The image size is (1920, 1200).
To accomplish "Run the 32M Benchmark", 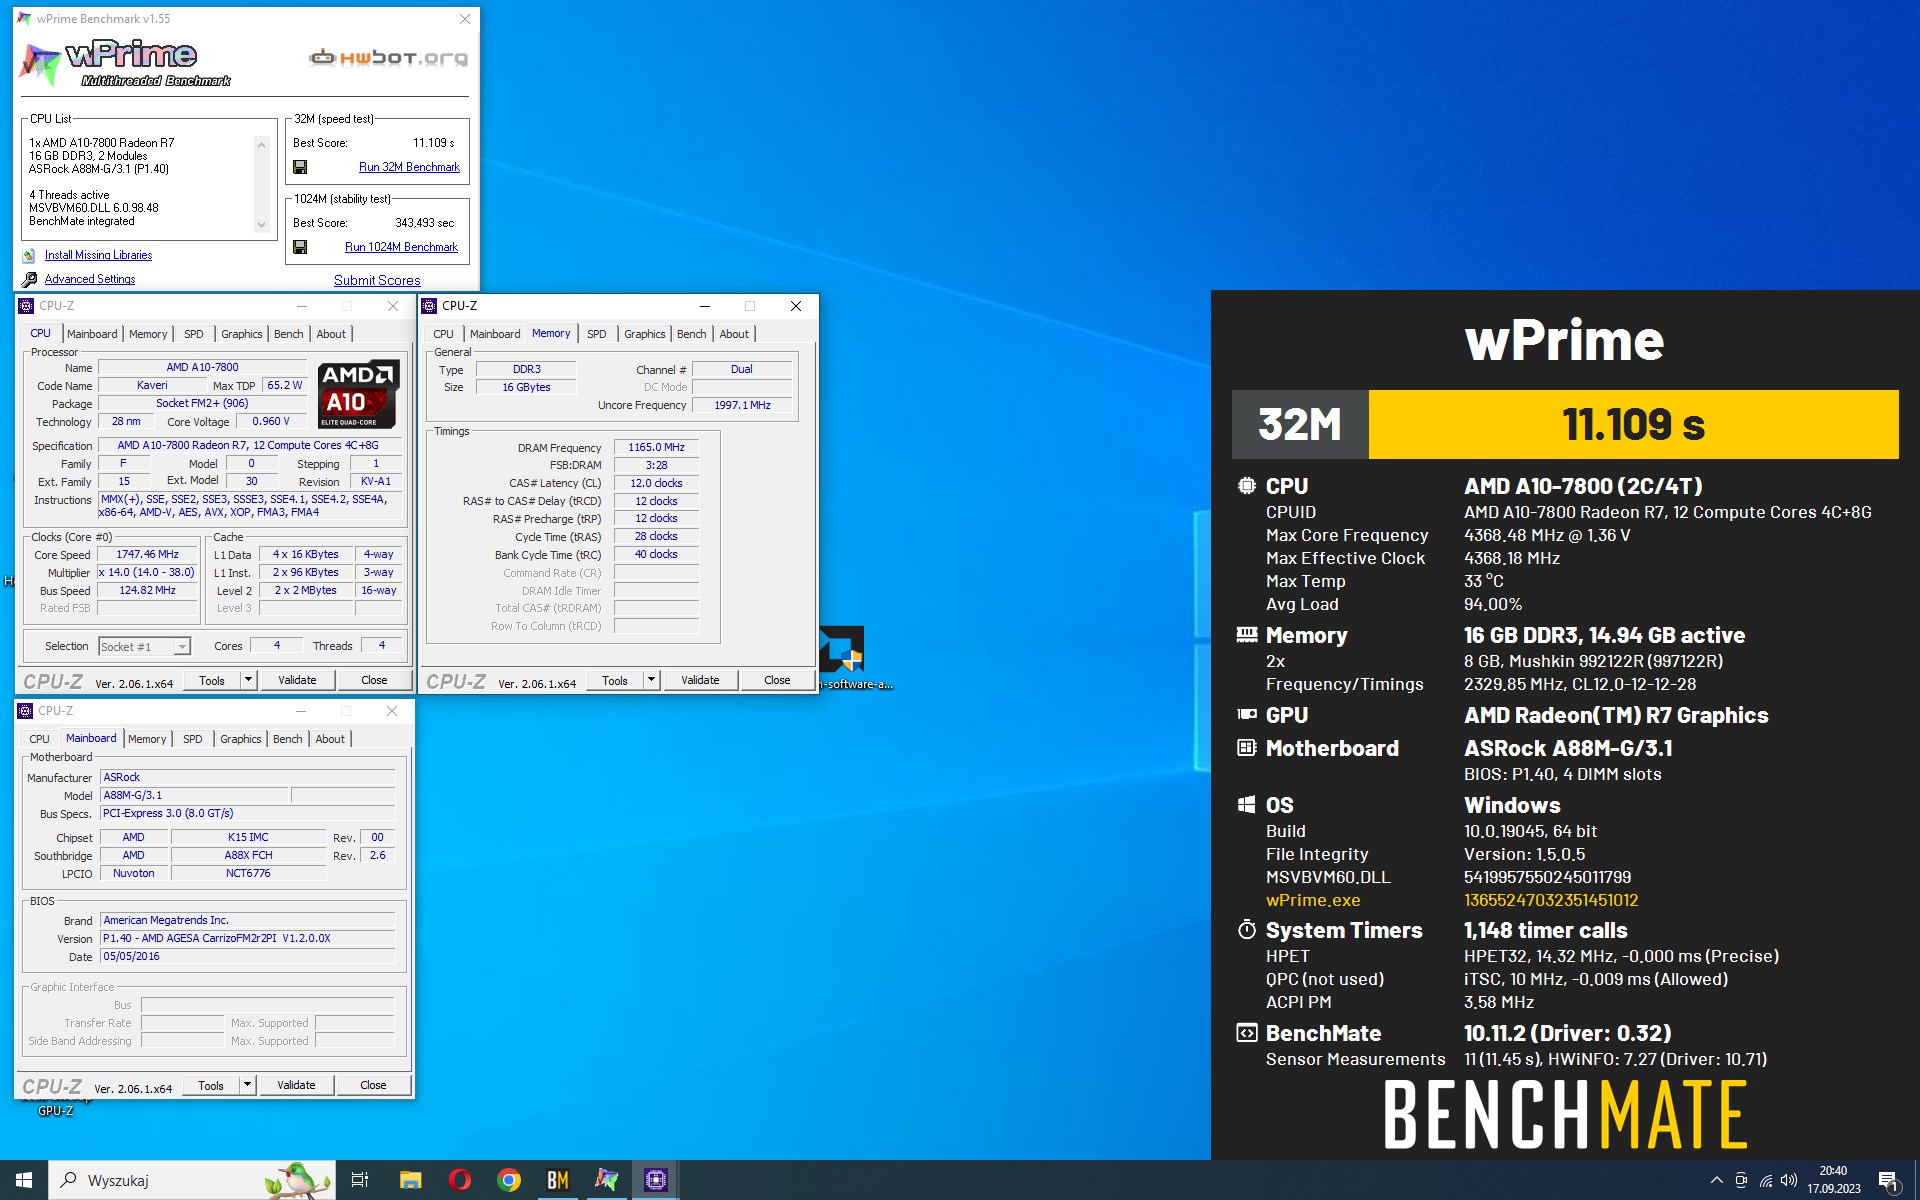I will click(409, 167).
